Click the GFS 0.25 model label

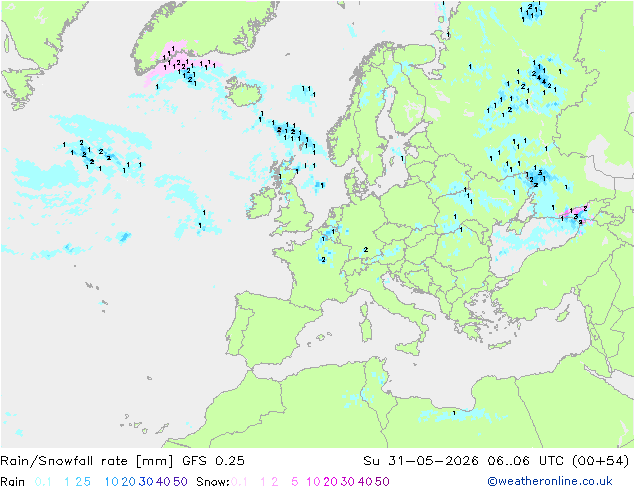(x=213, y=461)
